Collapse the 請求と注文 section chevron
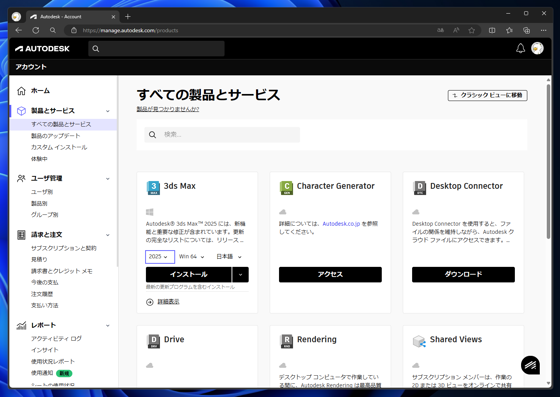The height and width of the screenshot is (397, 560). pos(108,235)
